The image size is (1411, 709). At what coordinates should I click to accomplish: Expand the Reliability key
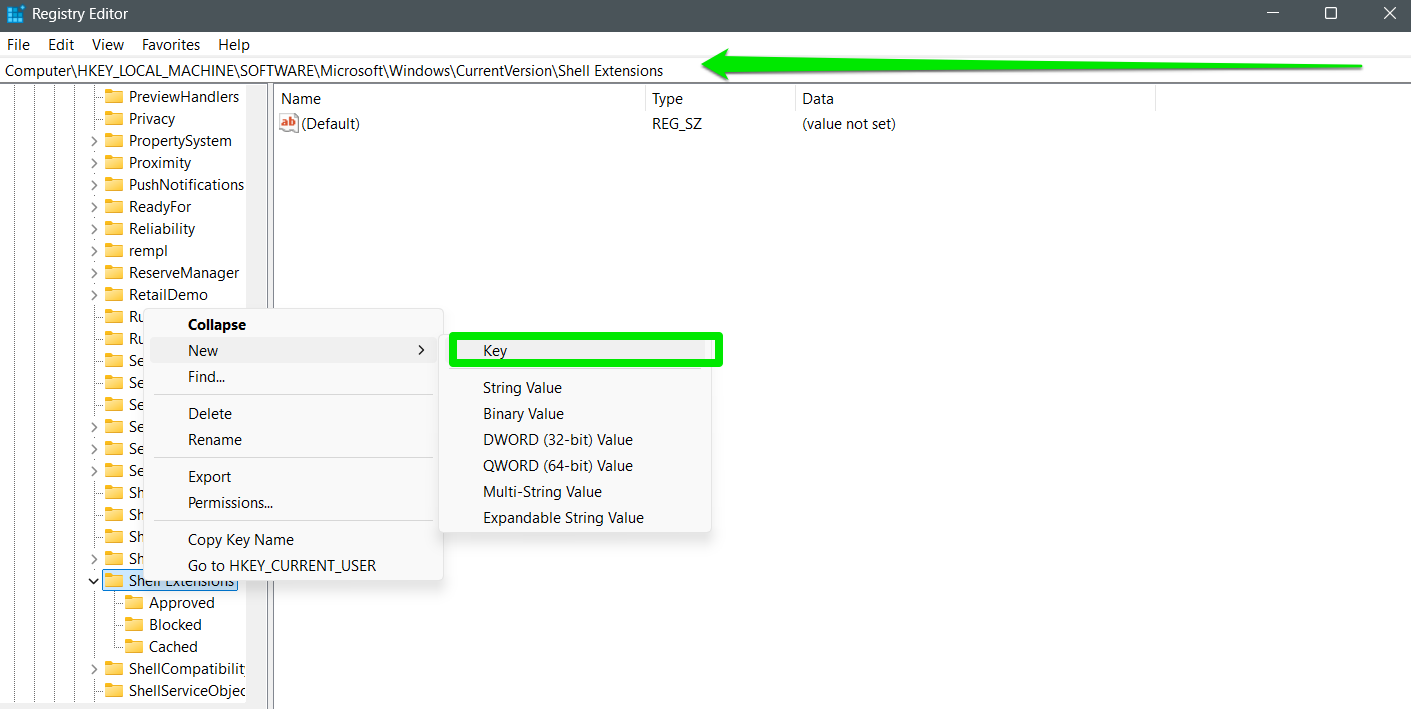click(x=94, y=229)
